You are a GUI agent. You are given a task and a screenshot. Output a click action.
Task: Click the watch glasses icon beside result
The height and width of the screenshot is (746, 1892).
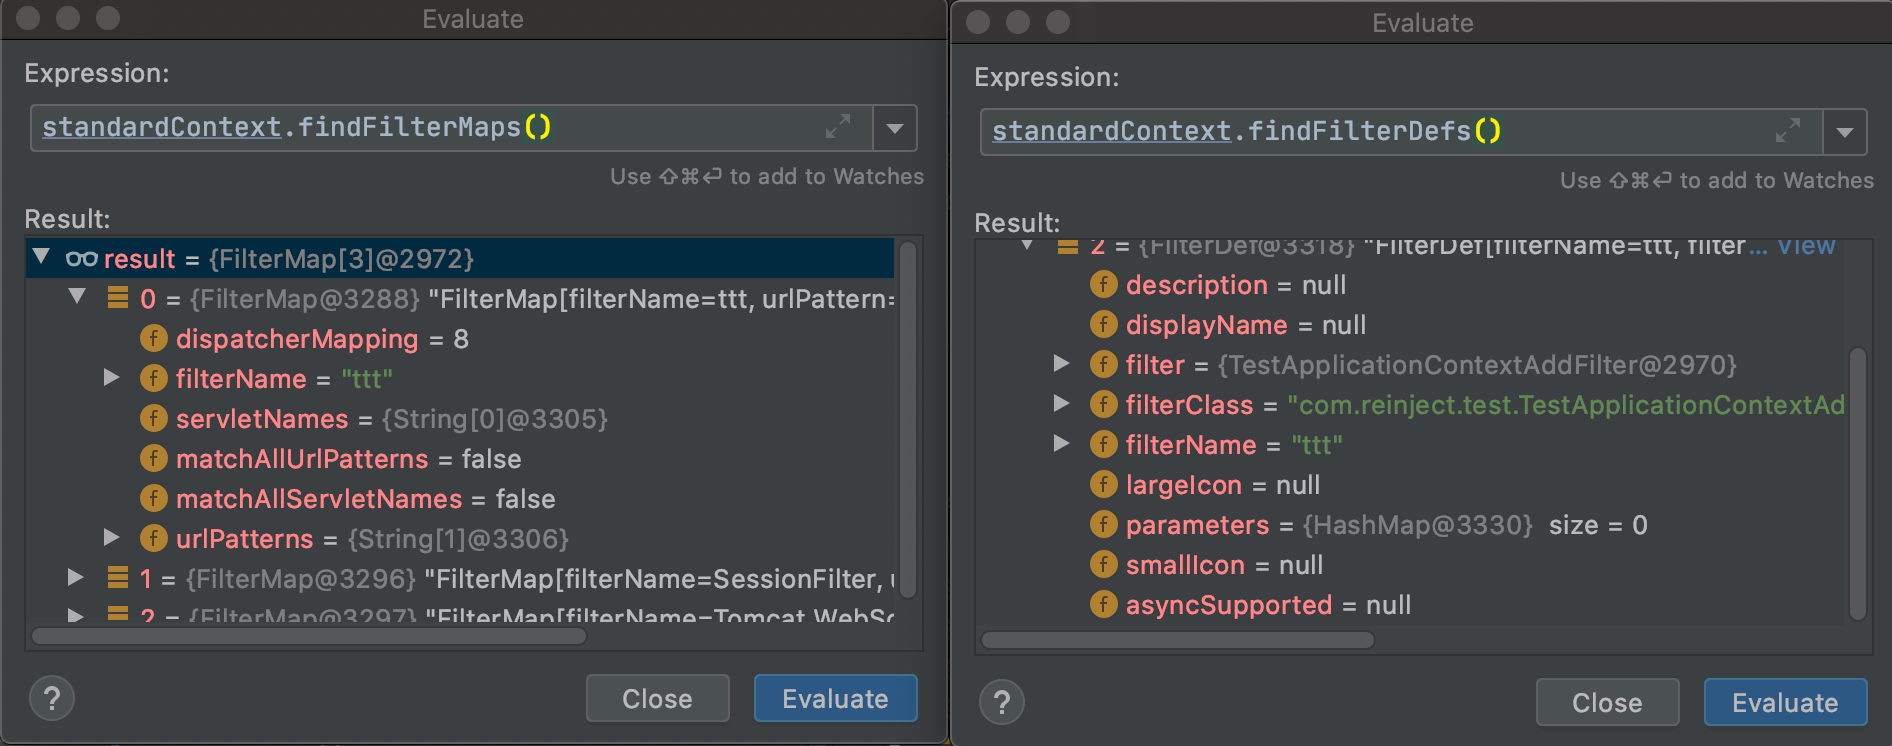click(81, 259)
